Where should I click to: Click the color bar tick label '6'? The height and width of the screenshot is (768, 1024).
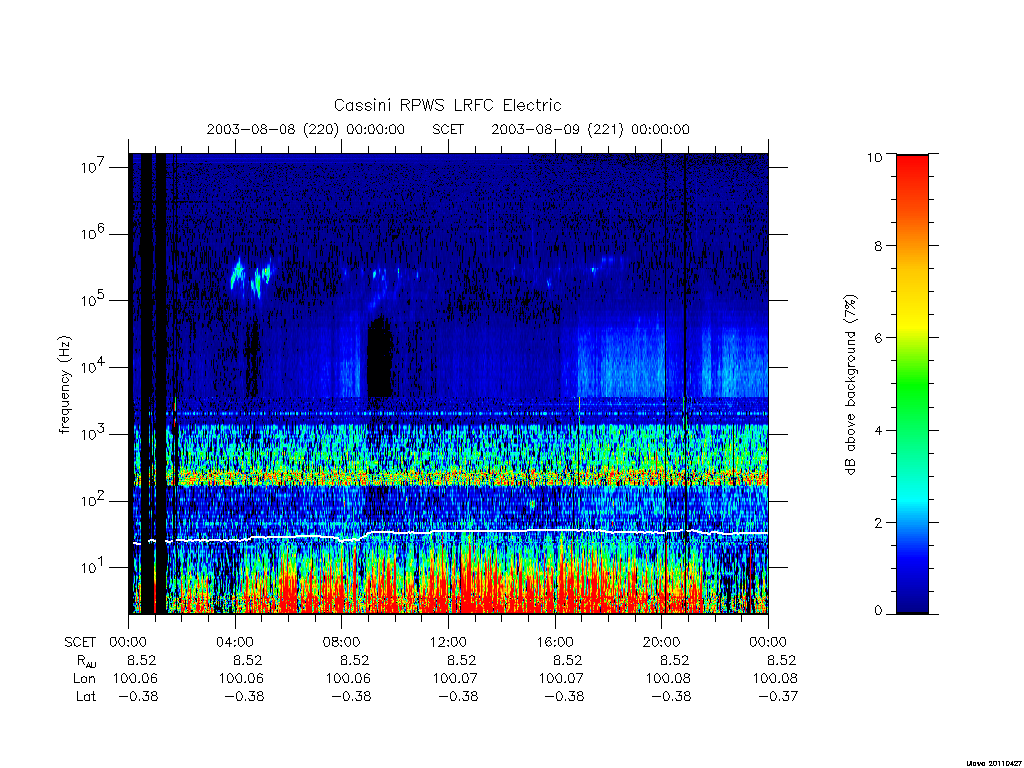(x=878, y=338)
